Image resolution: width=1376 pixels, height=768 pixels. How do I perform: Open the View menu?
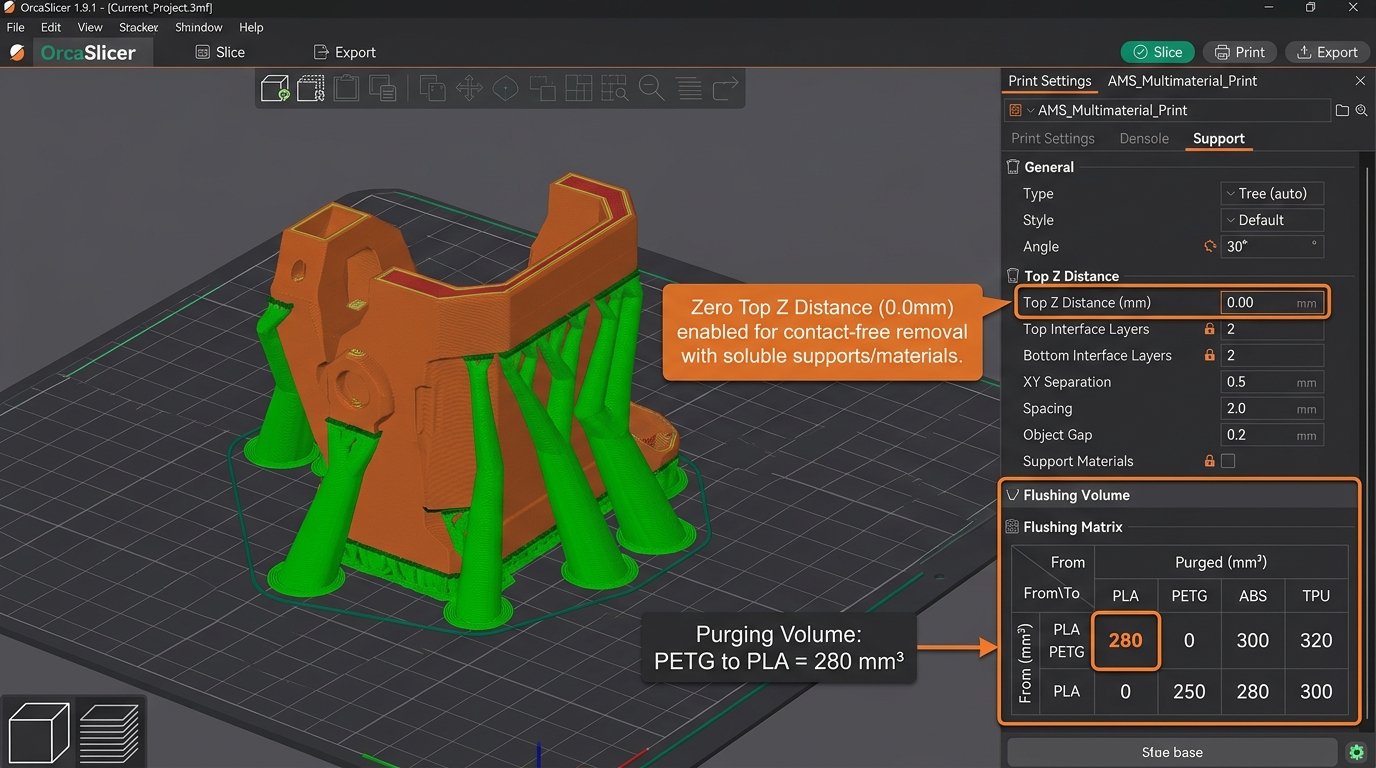[x=90, y=27]
